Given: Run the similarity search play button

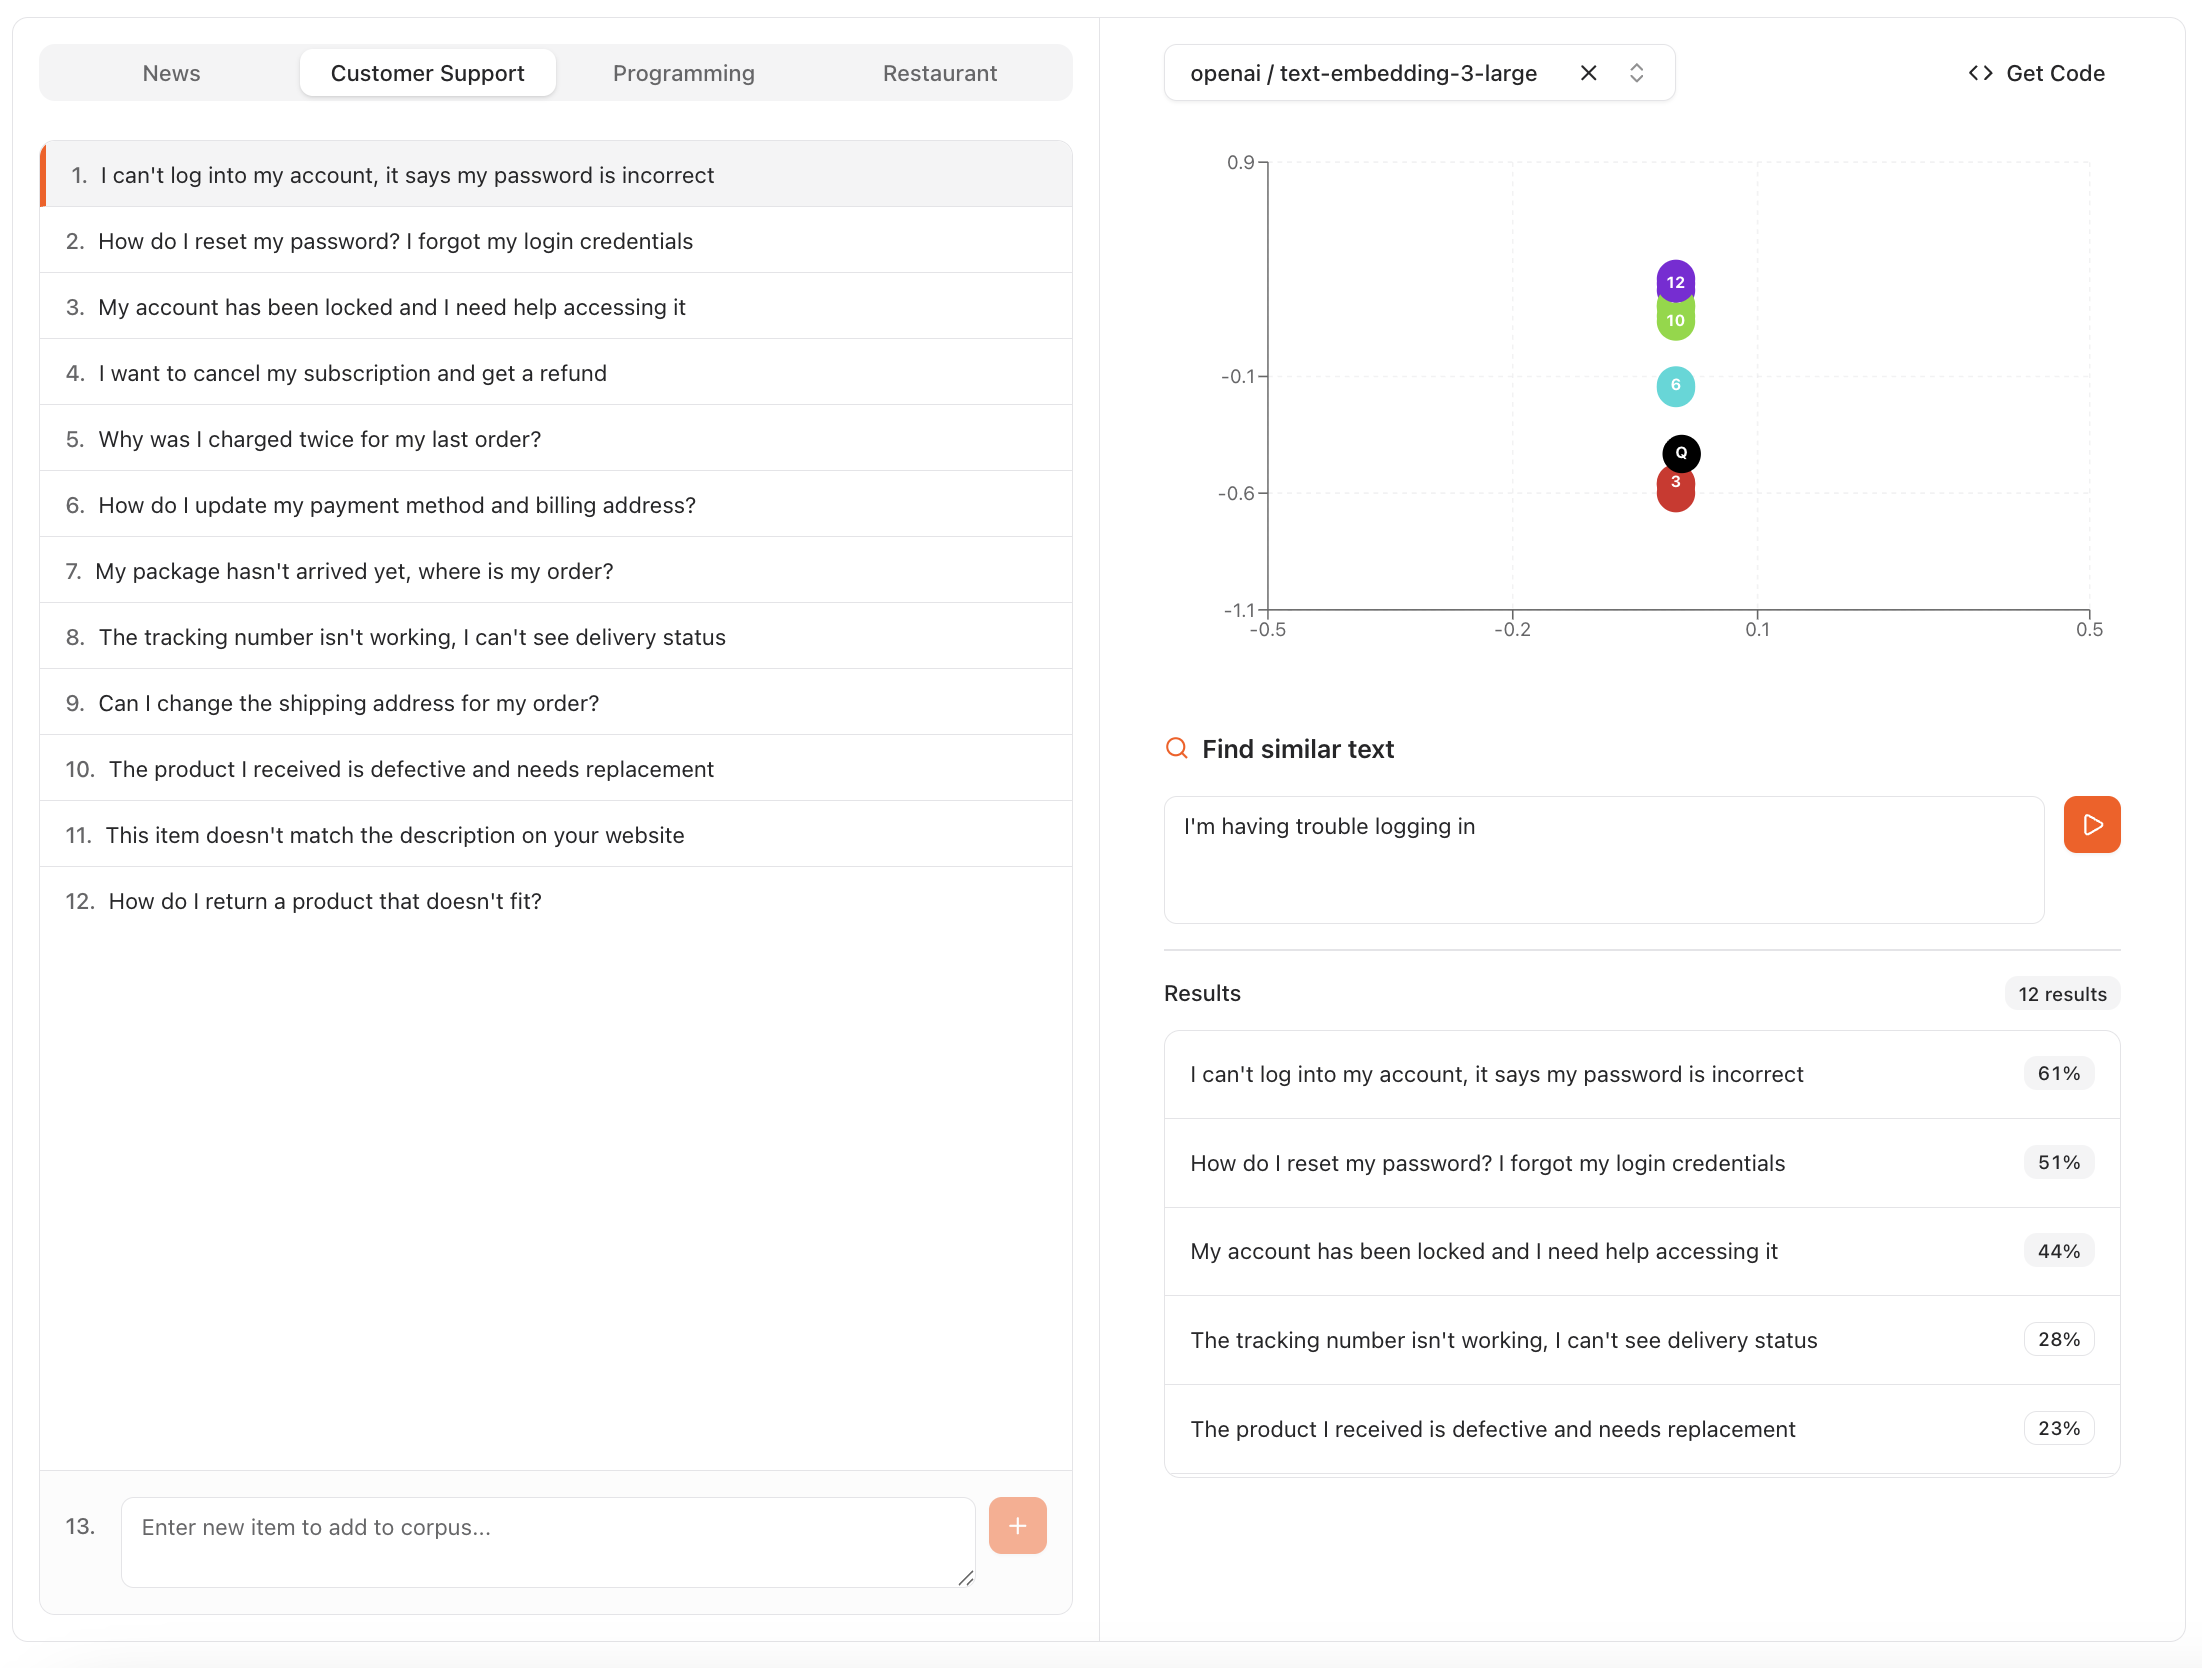Looking at the screenshot, I should [x=2091, y=825].
